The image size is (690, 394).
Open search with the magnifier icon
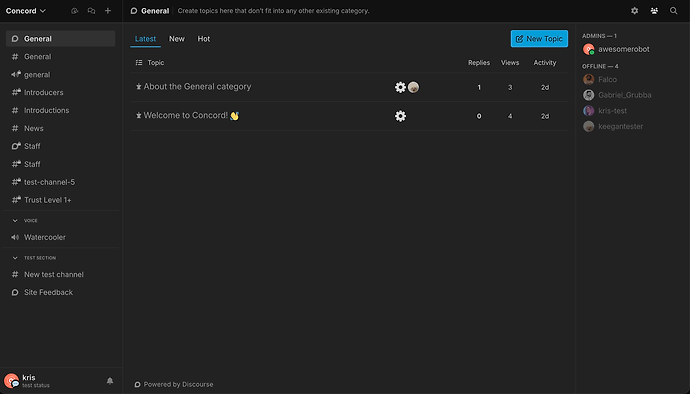[674, 11]
